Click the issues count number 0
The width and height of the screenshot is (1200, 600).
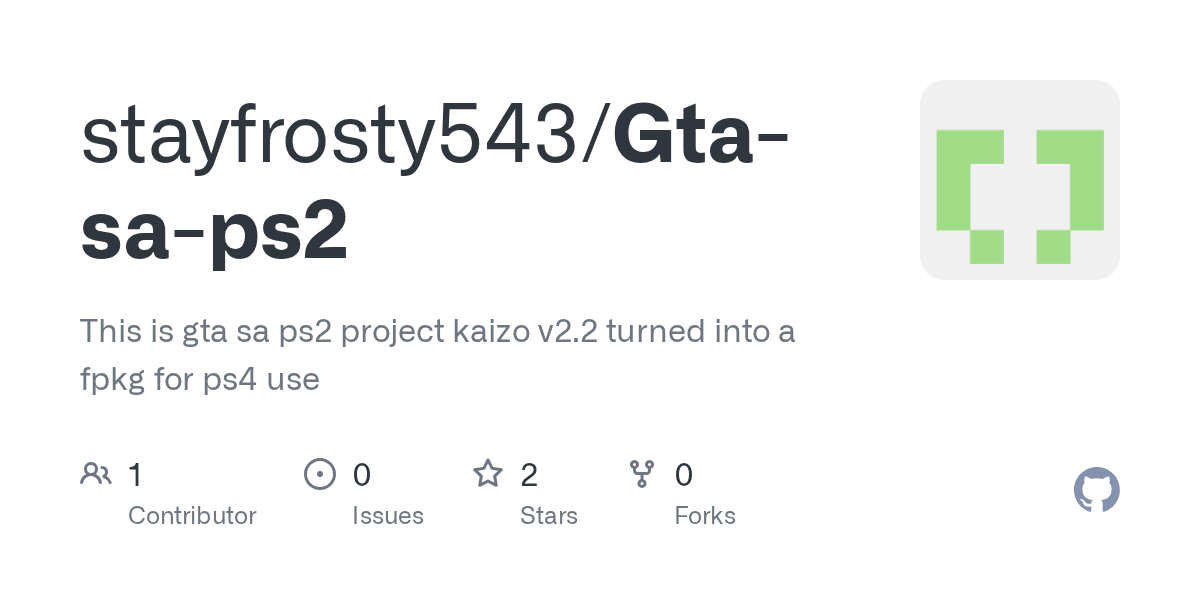362,474
